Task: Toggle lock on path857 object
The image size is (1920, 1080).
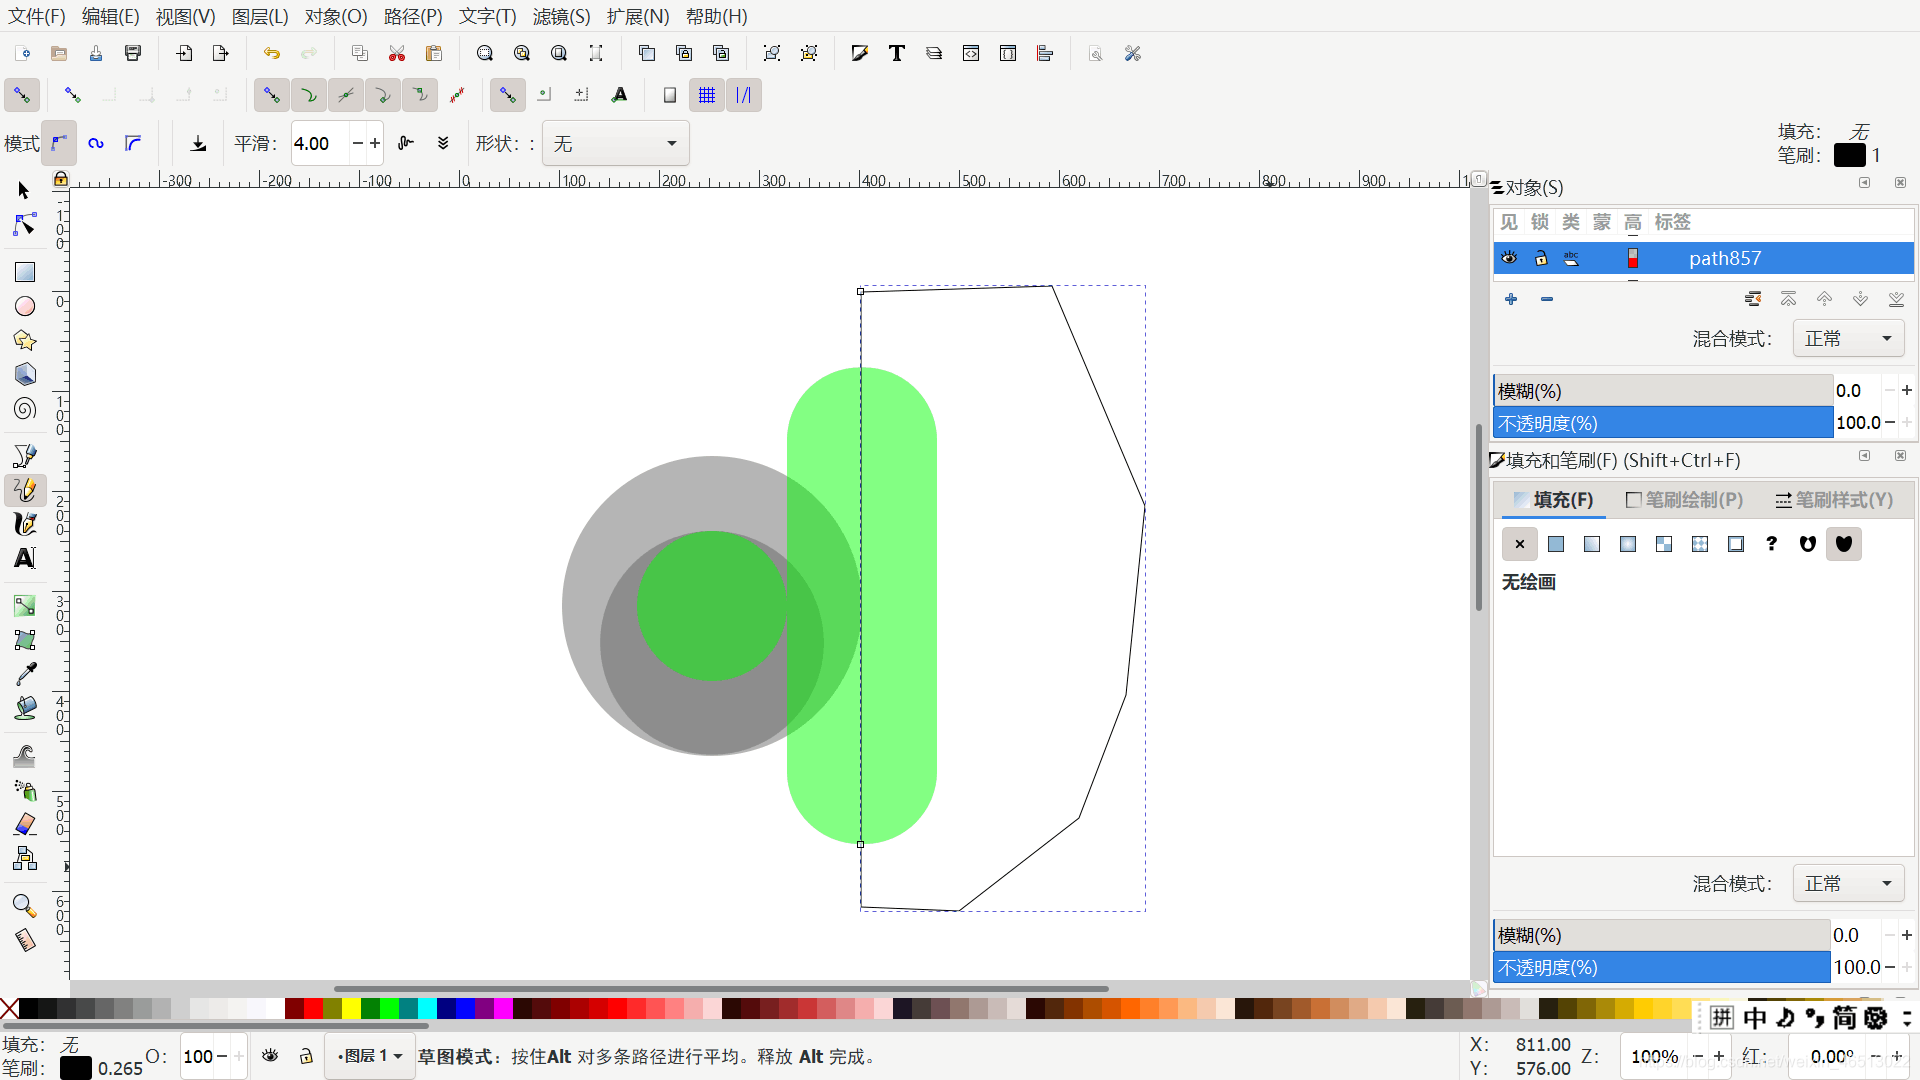Action: pyautogui.click(x=1541, y=258)
